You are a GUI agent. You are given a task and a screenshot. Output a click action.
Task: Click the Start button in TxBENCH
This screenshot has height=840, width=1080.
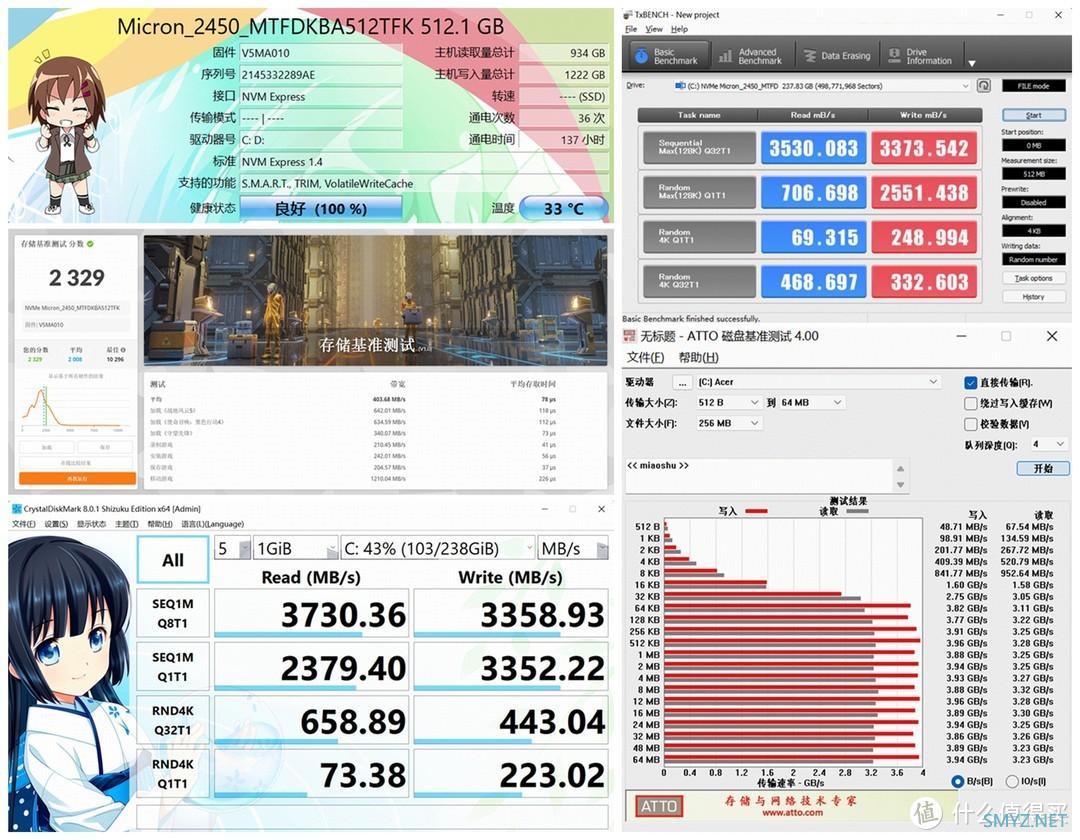pos(1033,115)
